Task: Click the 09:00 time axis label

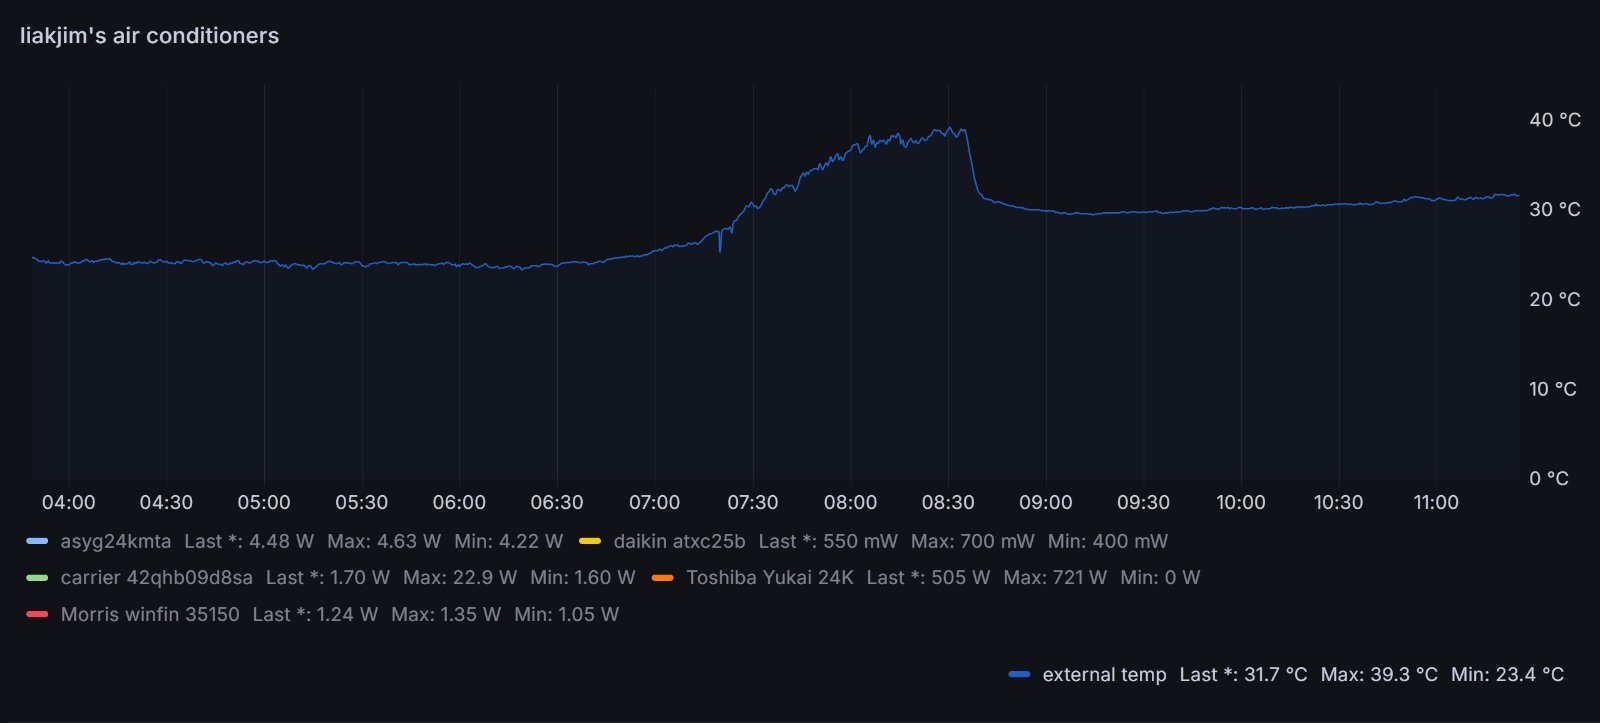Action: (1046, 502)
